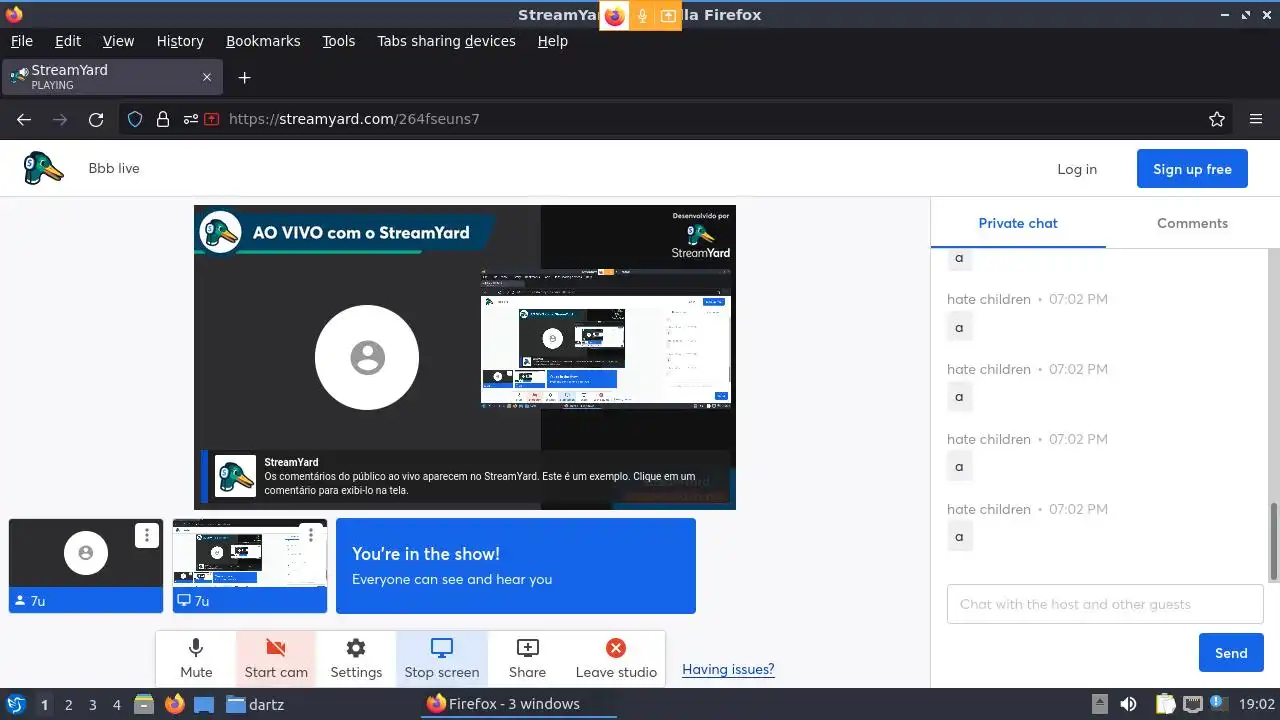This screenshot has width=1280, height=720.
Task: Switch to the Private chat tab
Action: click(x=1018, y=223)
